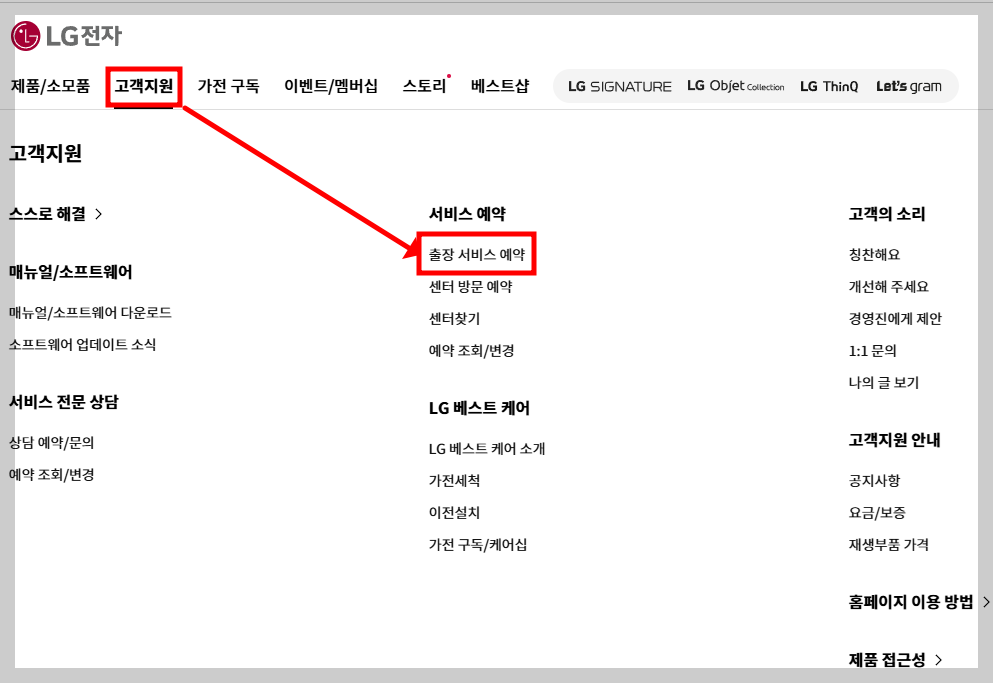993x683 pixels.
Task: Open the 스토리 menu
Action: [425, 86]
